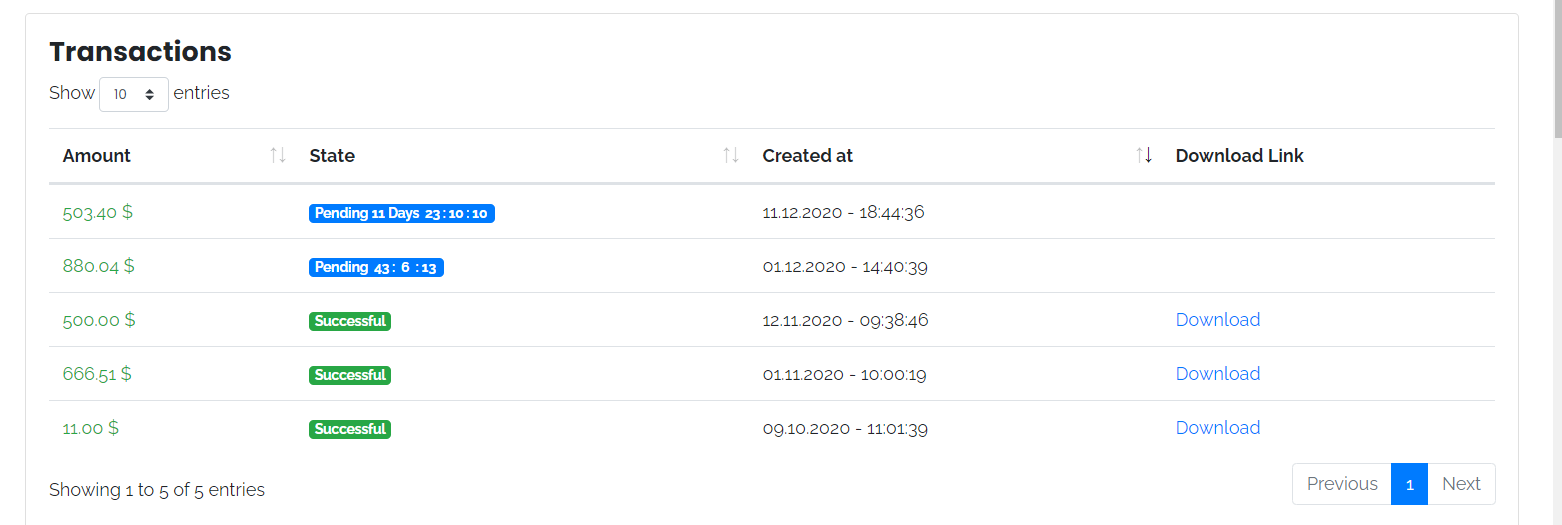The height and width of the screenshot is (525, 1562).
Task: Click the 503.40 $ amount
Action: [97, 212]
